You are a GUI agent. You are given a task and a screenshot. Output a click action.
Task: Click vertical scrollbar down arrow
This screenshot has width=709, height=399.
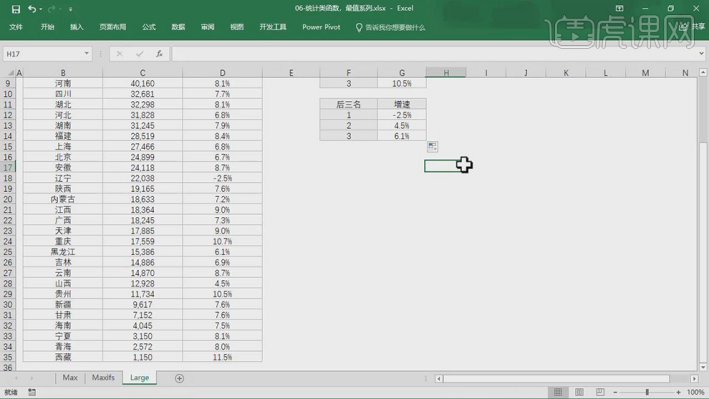703,367
